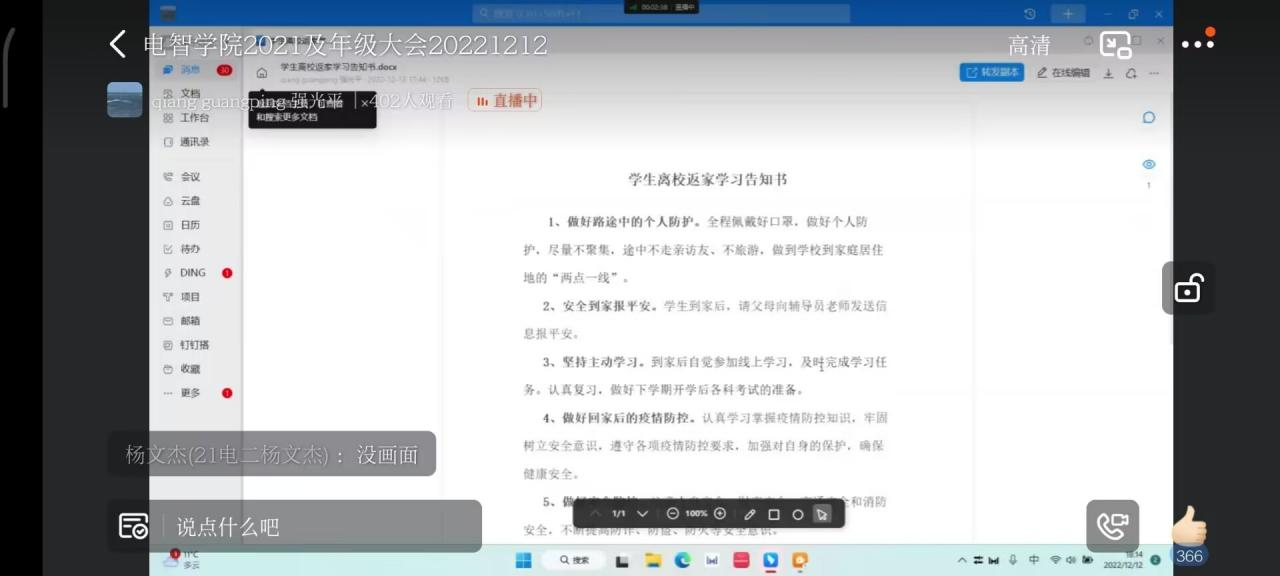Zoom in with the plus magnifier
The image size is (1280, 576).
[720, 514]
